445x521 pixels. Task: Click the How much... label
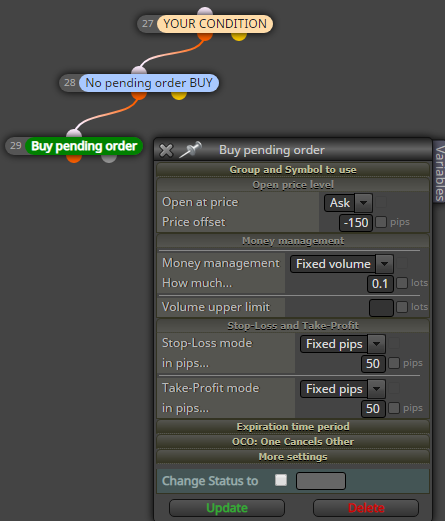[x=197, y=283]
